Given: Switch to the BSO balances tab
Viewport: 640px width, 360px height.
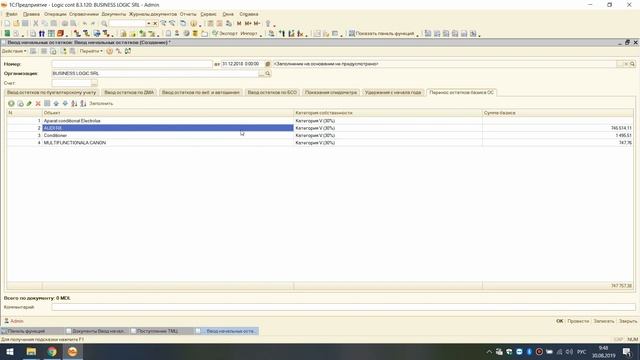Looking at the screenshot, I should [x=272, y=93].
